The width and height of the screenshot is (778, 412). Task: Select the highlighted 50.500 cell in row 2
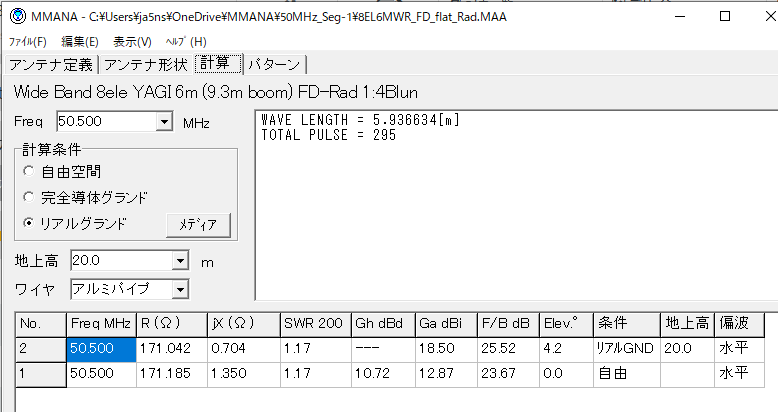point(102,348)
